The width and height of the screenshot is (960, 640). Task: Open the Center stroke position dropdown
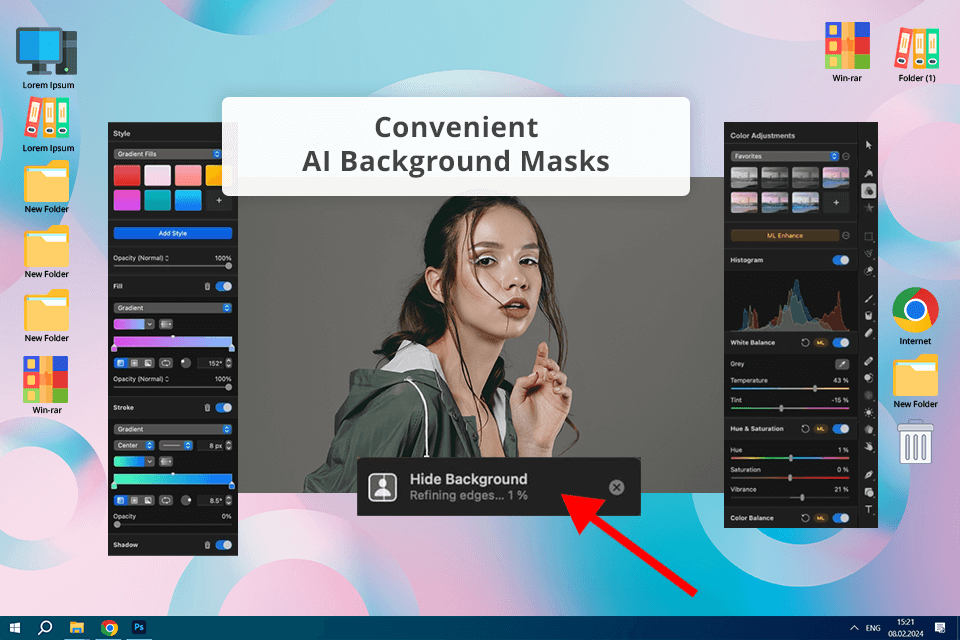[134, 445]
